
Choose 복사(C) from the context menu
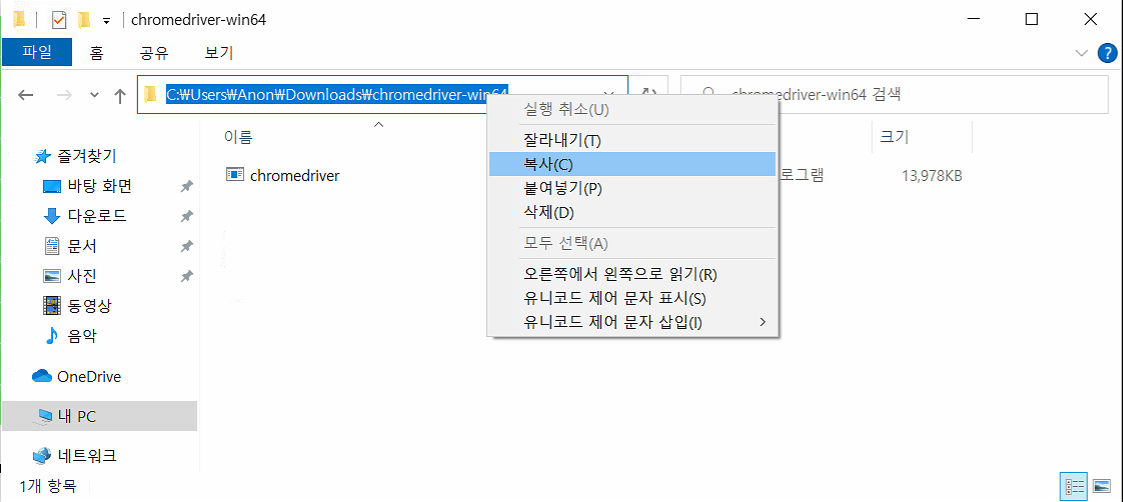click(632, 164)
